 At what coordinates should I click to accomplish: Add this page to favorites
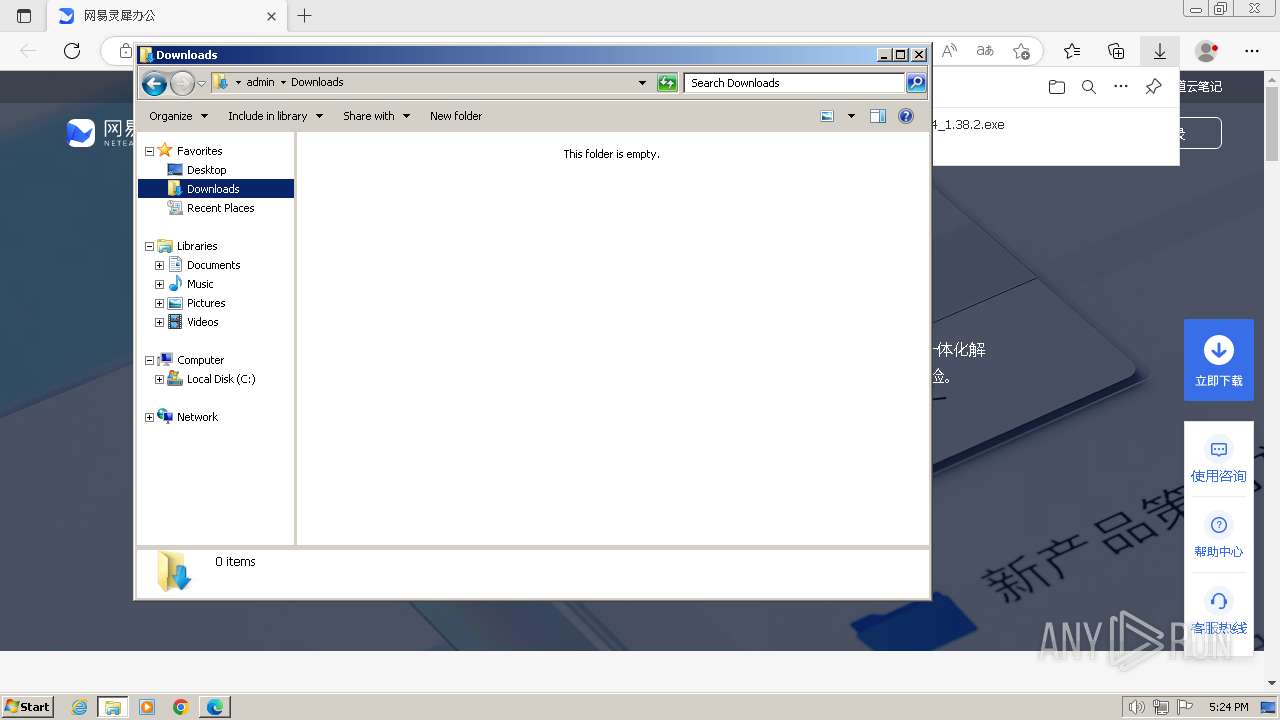pos(1021,51)
